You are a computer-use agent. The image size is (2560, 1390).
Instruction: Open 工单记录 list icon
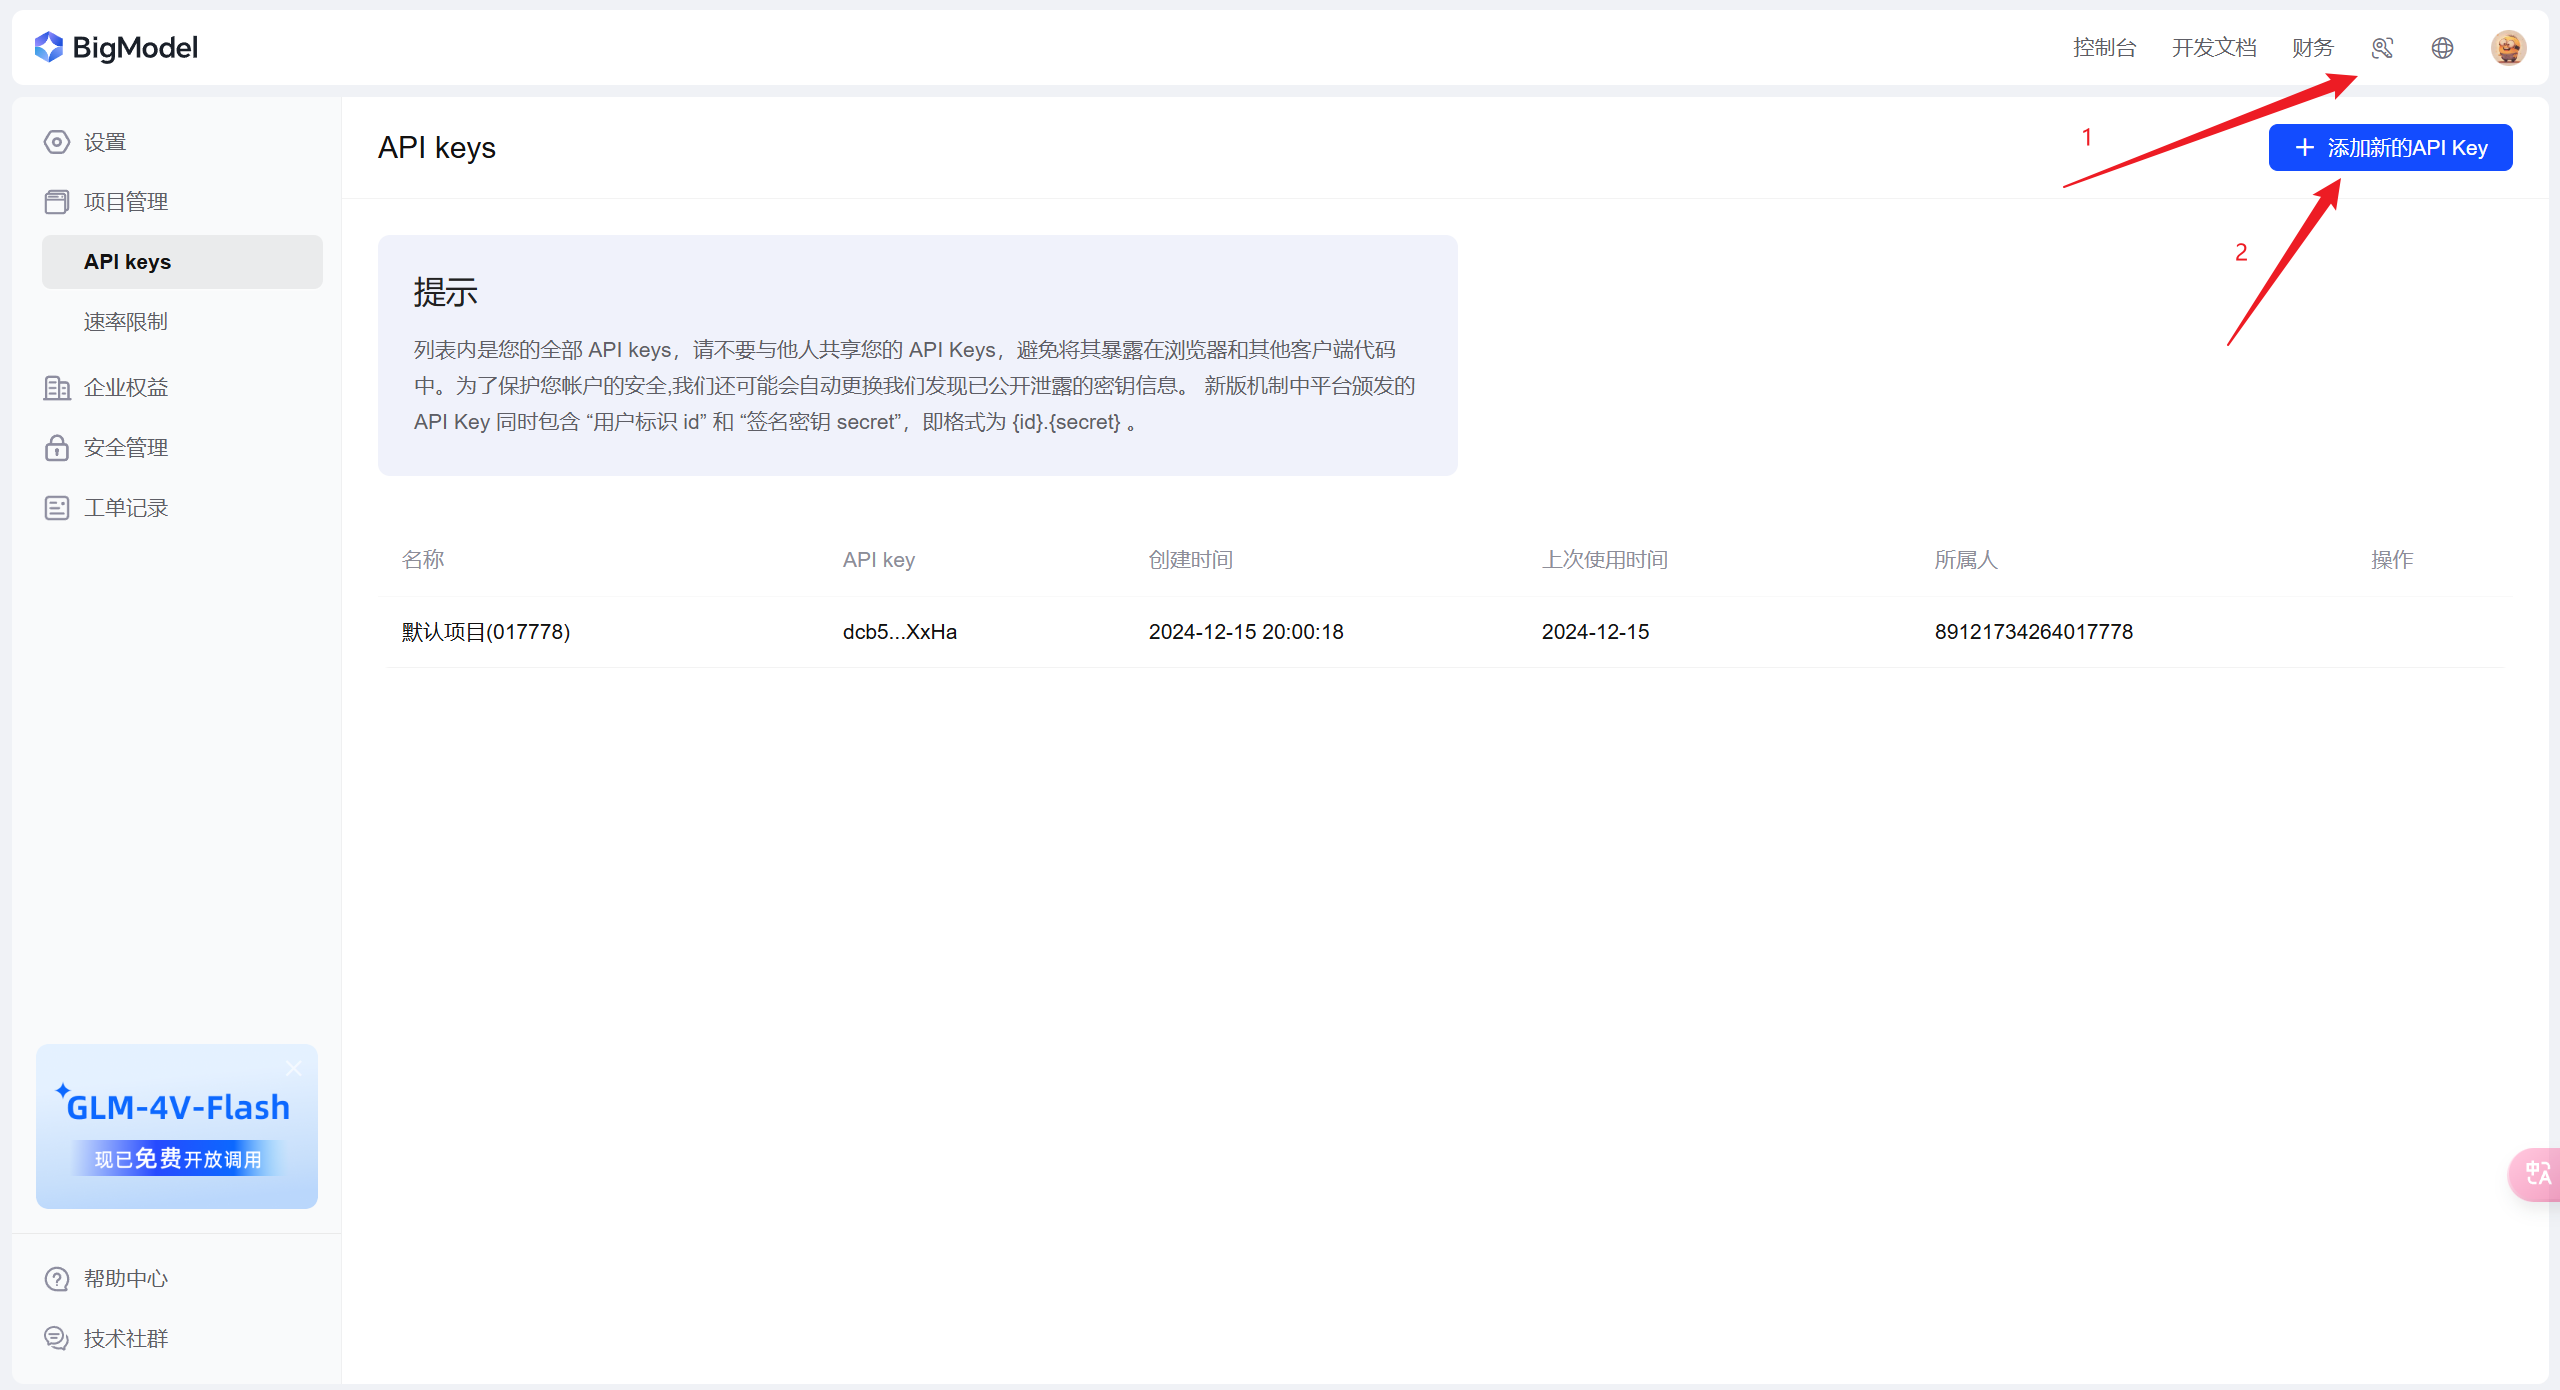click(x=57, y=508)
